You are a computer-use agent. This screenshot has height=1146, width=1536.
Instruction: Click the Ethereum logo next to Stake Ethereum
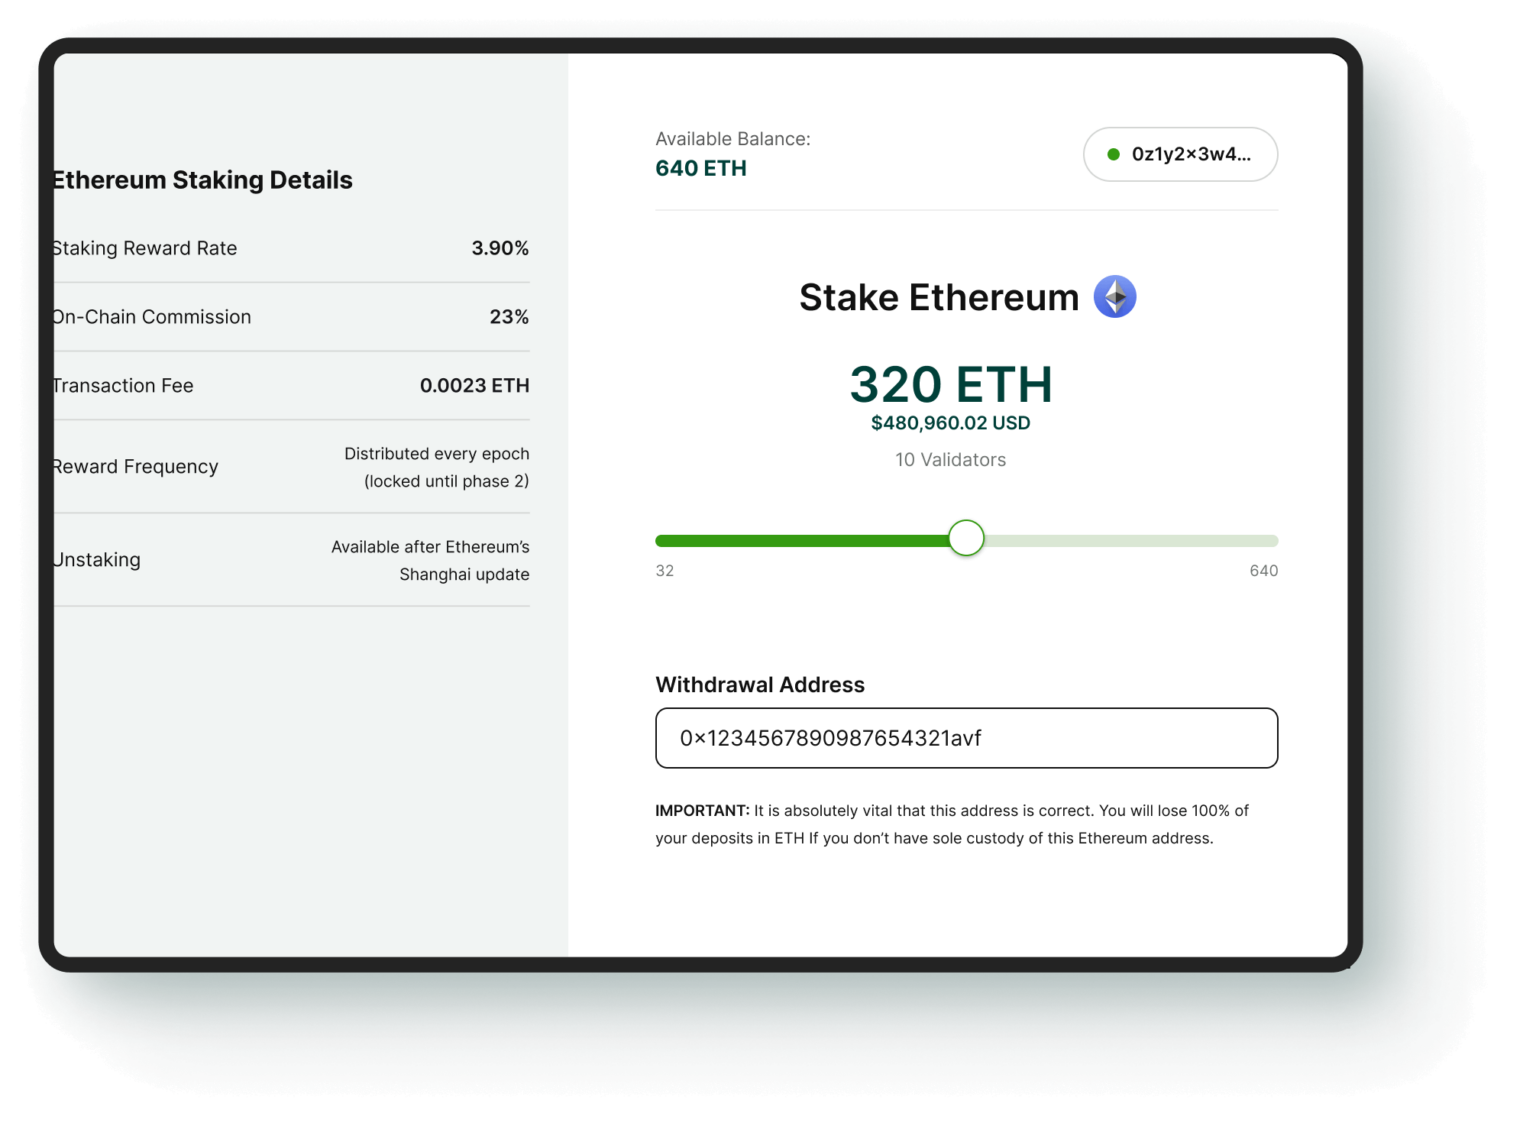[1113, 296]
